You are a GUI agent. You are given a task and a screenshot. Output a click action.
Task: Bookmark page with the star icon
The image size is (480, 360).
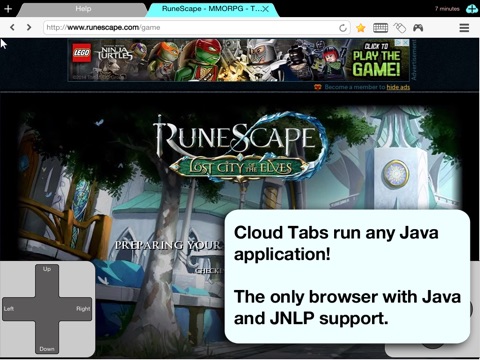(361, 28)
